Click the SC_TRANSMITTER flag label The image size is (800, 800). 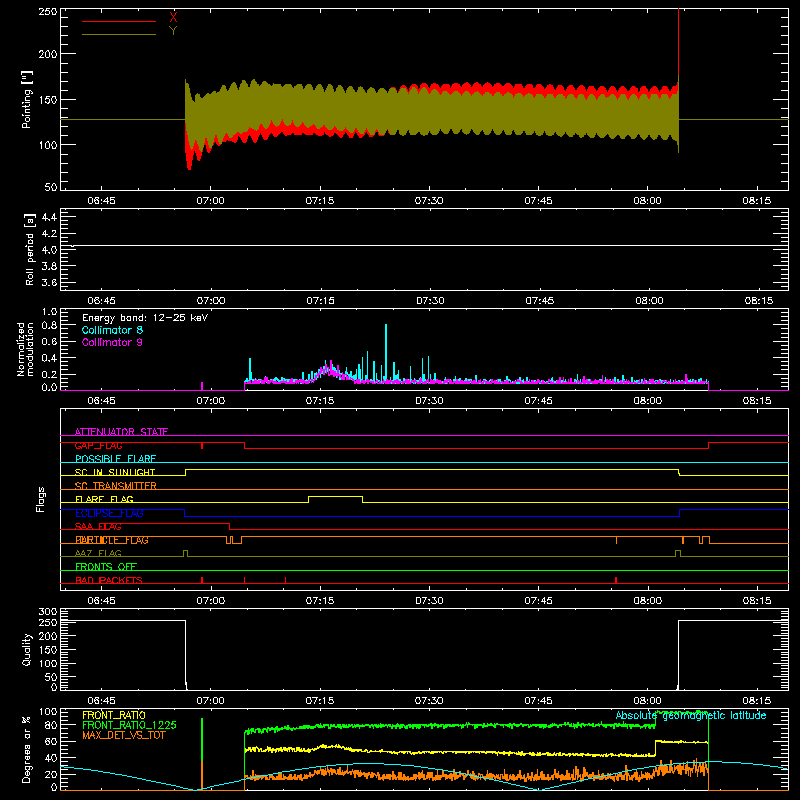(116, 485)
